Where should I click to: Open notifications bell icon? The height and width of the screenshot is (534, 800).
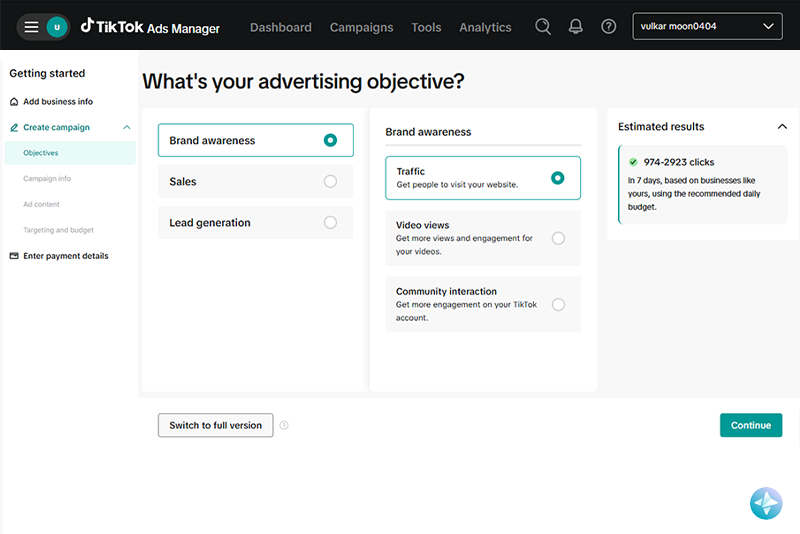tap(576, 27)
